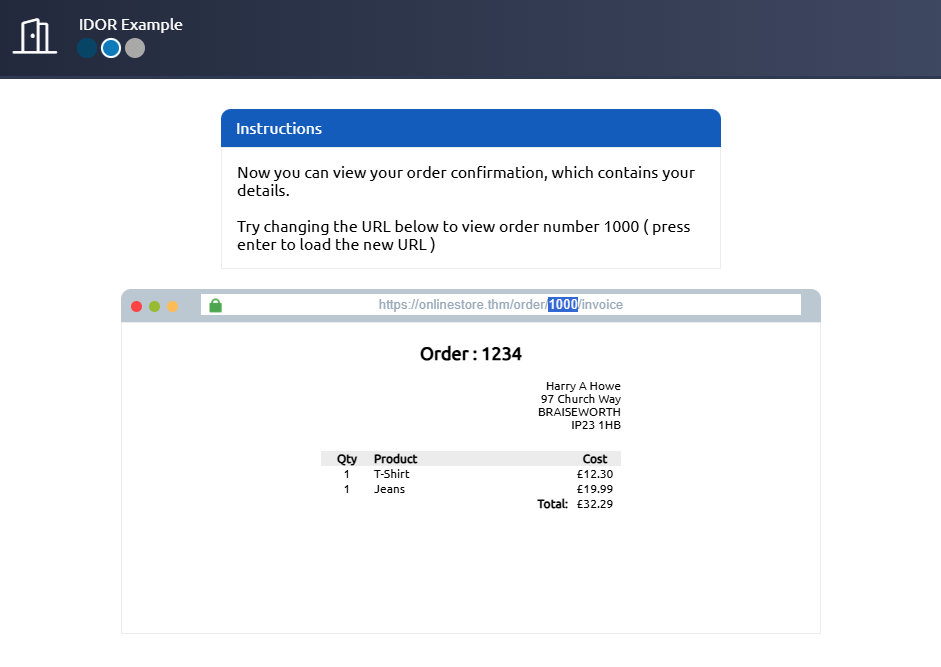941x667 pixels.
Task: Click the red dot in mock browser
Action: pyautogui.click(x=136, y=306)
